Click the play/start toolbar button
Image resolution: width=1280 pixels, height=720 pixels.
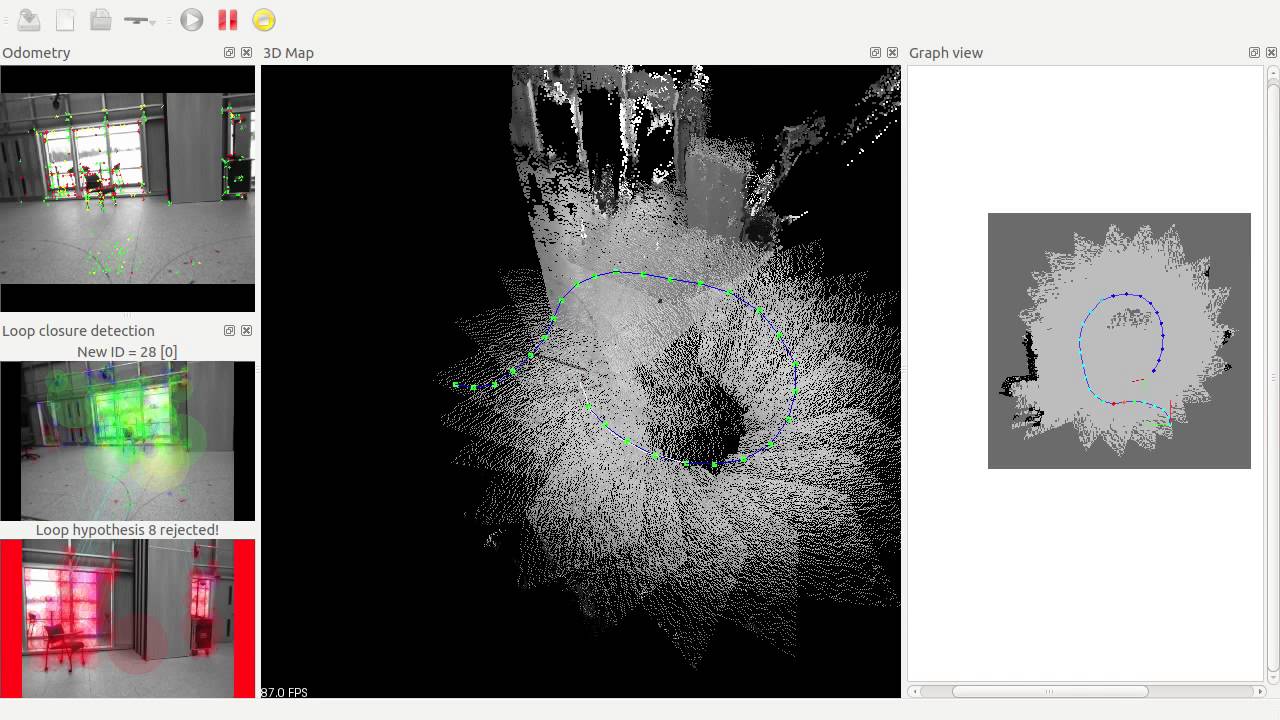[x=192, y=19]
